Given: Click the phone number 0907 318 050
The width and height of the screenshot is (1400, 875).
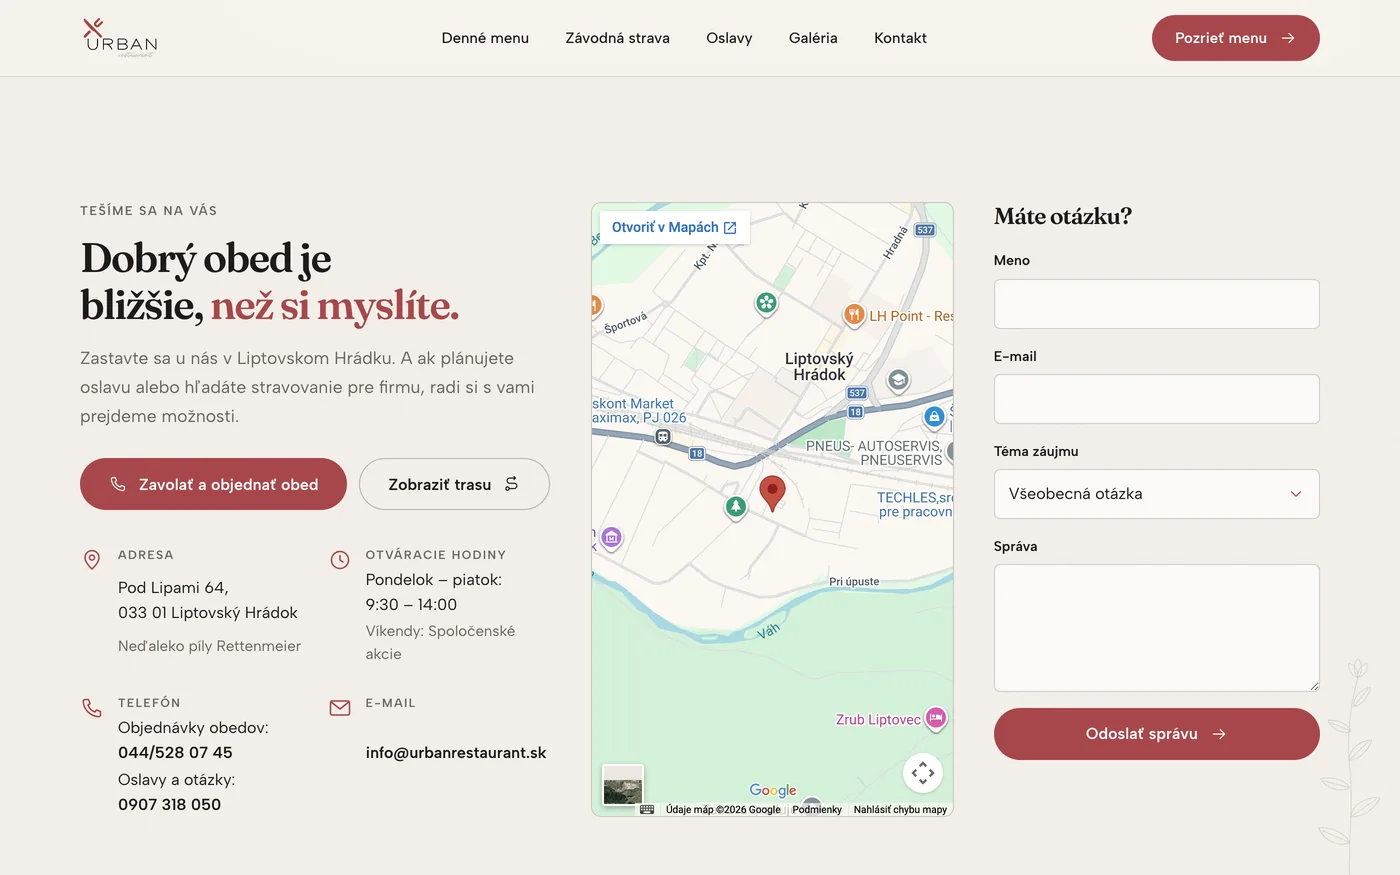Looking at the screenshot, I should coord(169,804).
